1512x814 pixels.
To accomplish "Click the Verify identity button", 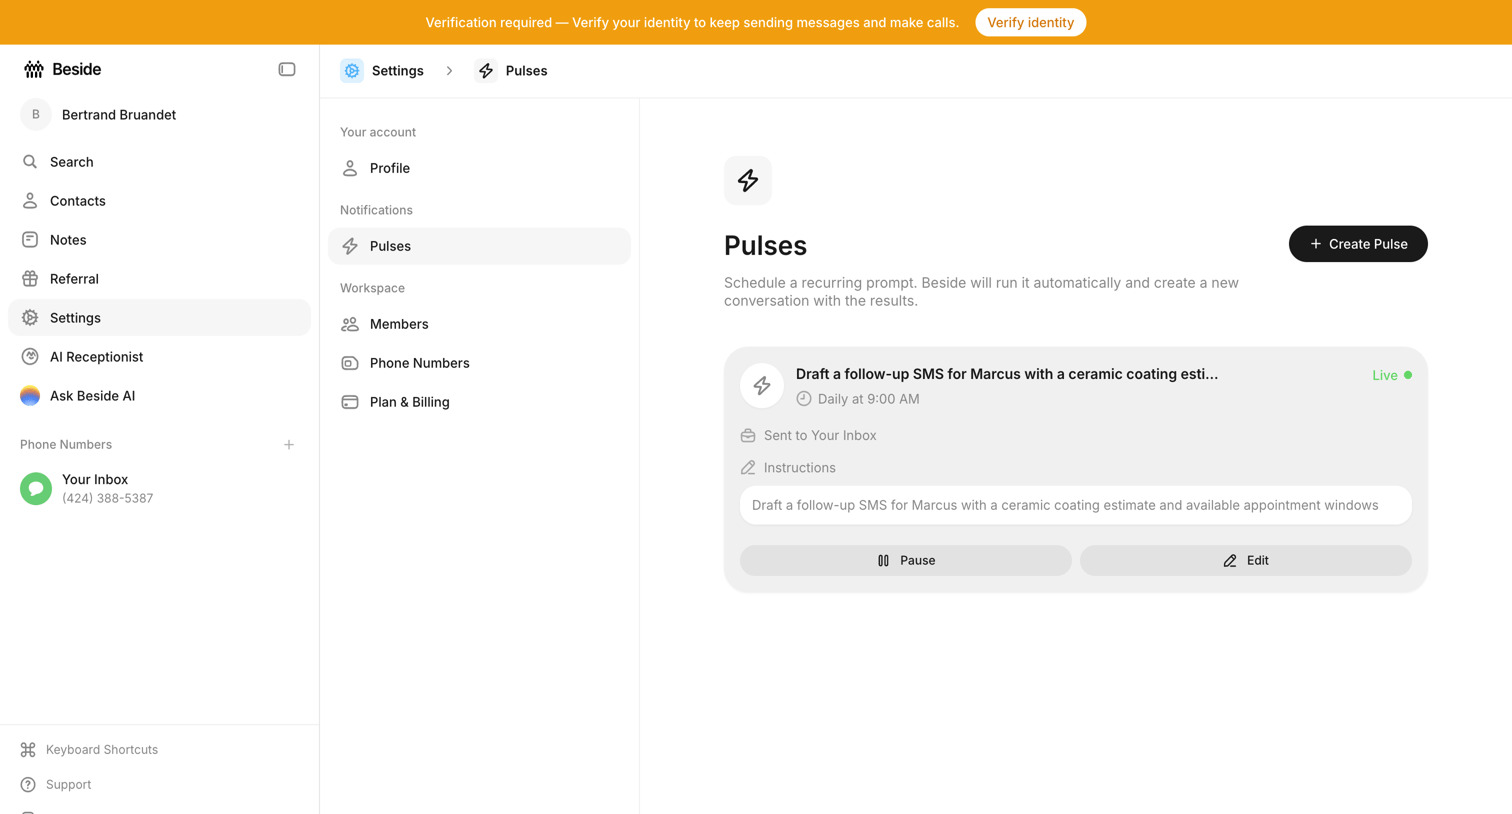I will tap(1030, 22).
